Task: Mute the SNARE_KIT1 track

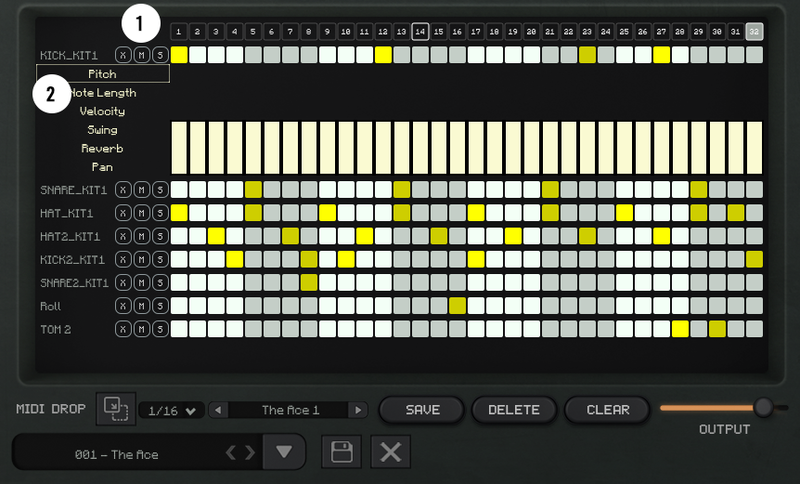Action: pos(141,190)
